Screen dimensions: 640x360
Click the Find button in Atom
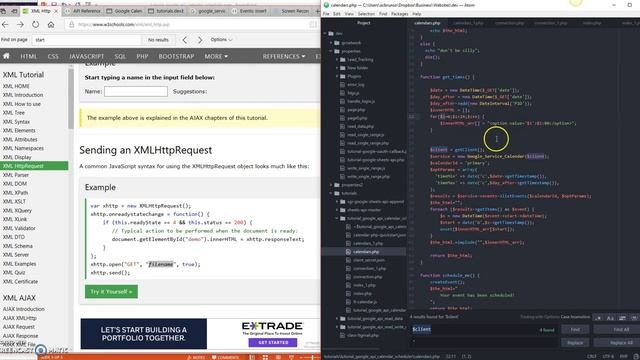[575, 329]
